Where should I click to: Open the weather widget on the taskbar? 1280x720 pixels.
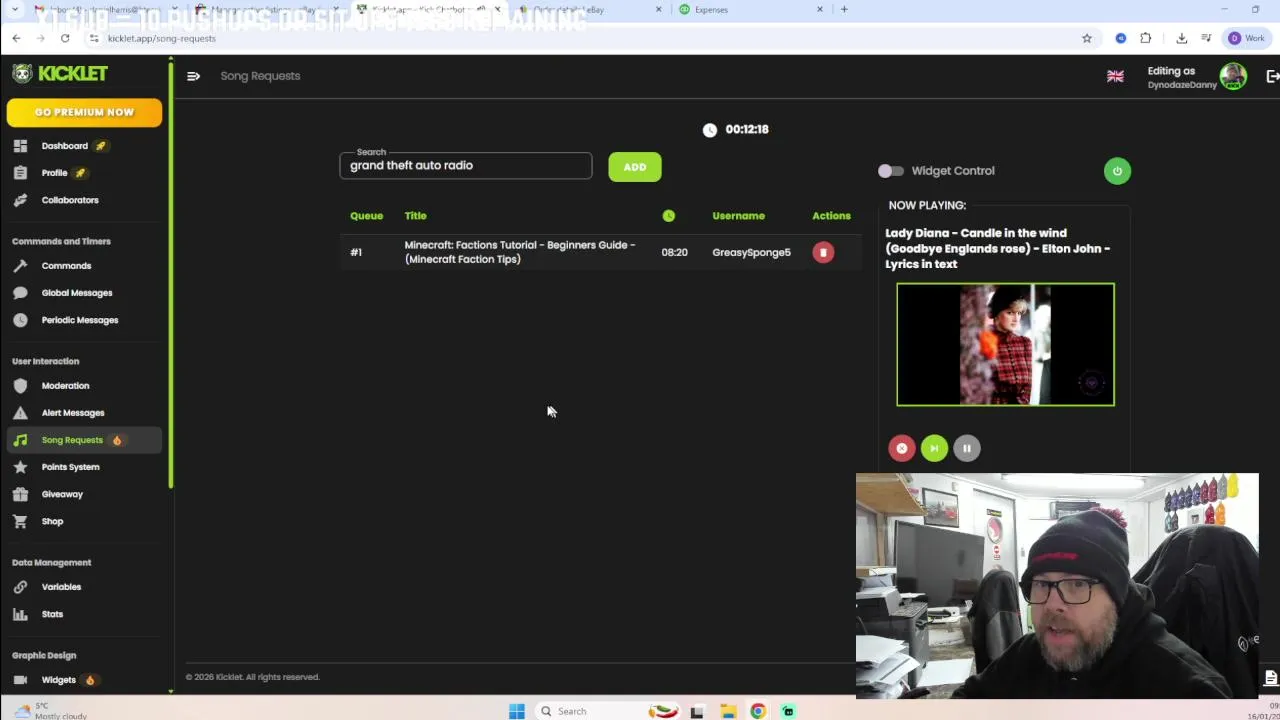50,711
